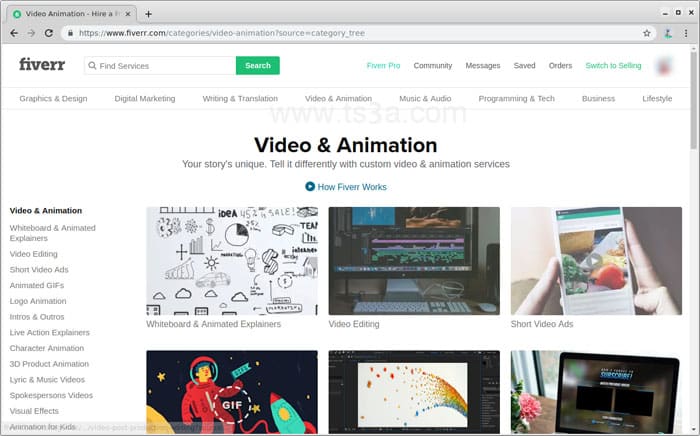Click the Fiverr logo
The height and width of the screenshot is (436, 700).
42,64
